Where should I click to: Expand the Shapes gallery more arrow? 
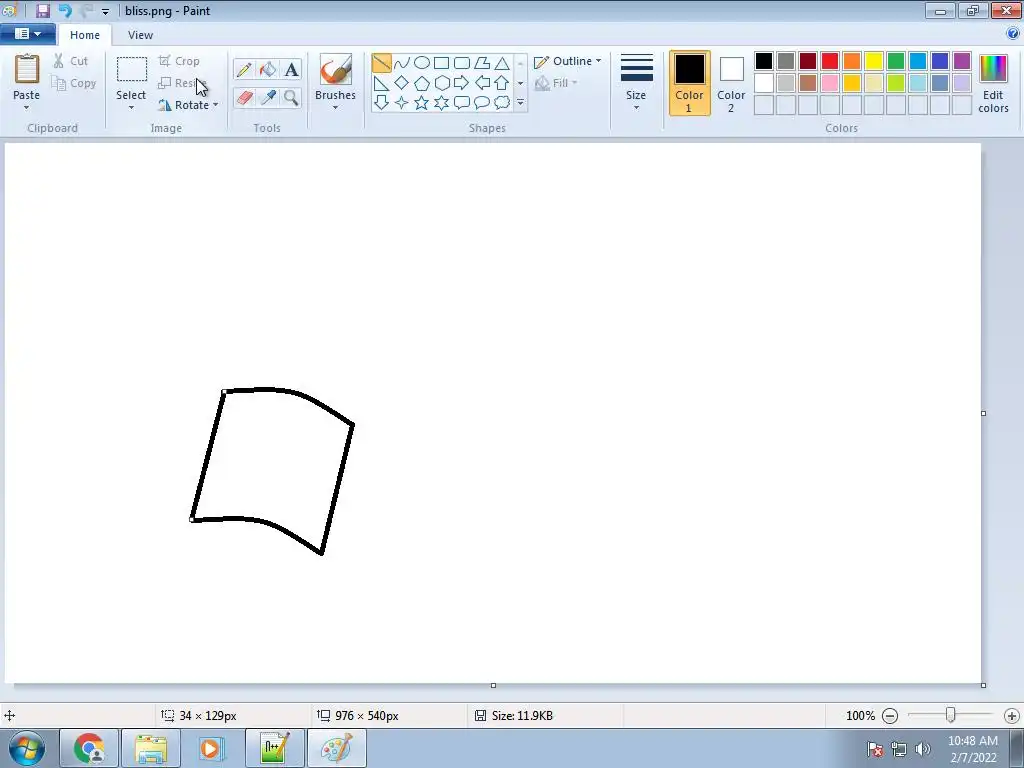(520, 103)
